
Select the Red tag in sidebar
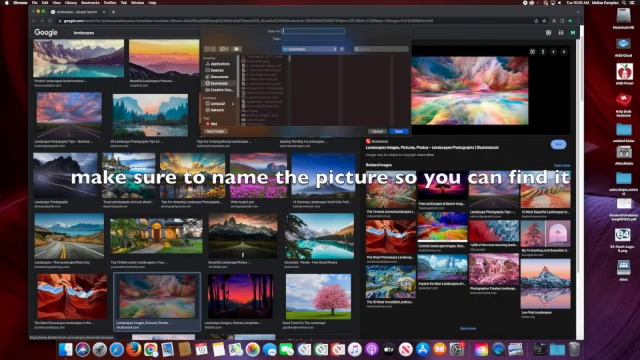213,124
